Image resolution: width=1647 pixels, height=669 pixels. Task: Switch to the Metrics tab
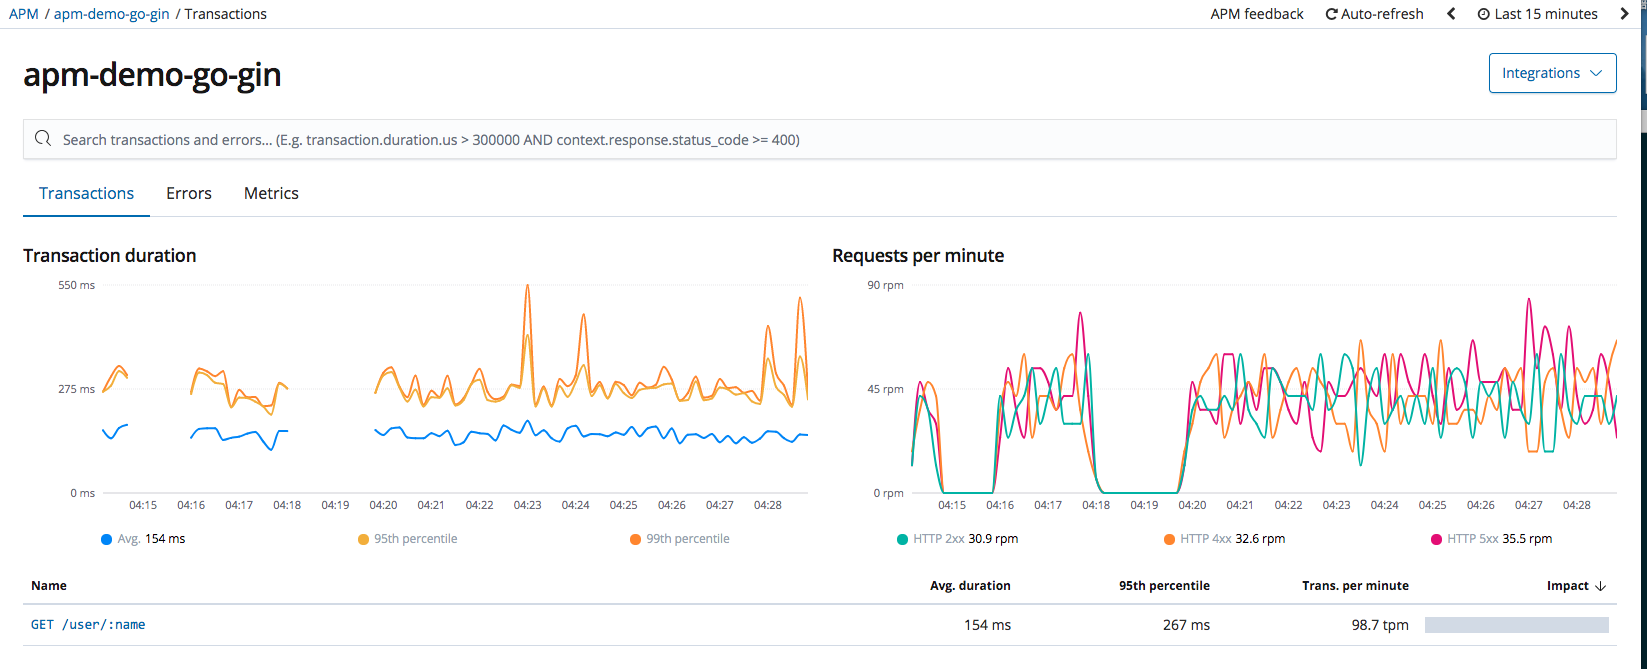pos(271,193)
